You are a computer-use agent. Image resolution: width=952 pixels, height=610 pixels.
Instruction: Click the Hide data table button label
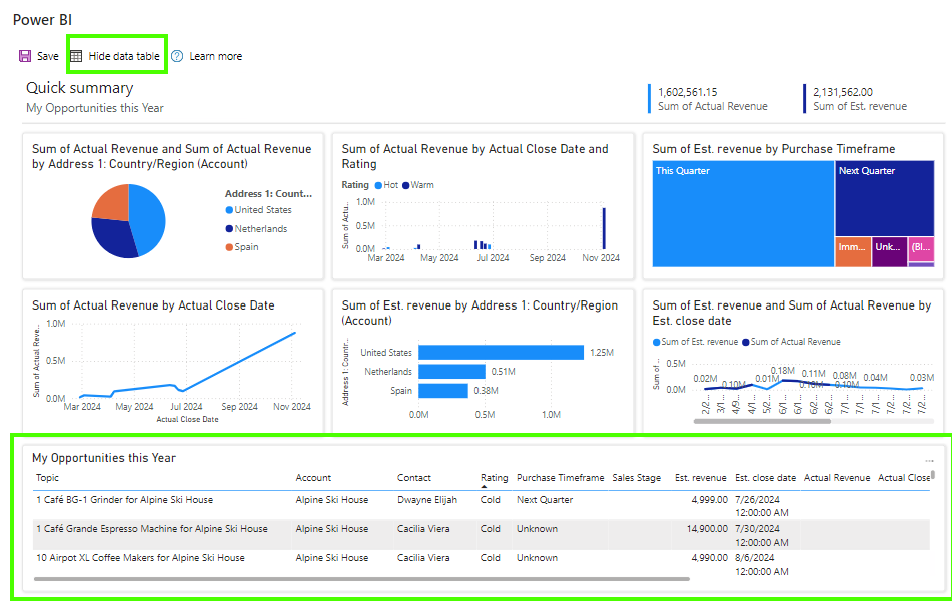[124, 56]
